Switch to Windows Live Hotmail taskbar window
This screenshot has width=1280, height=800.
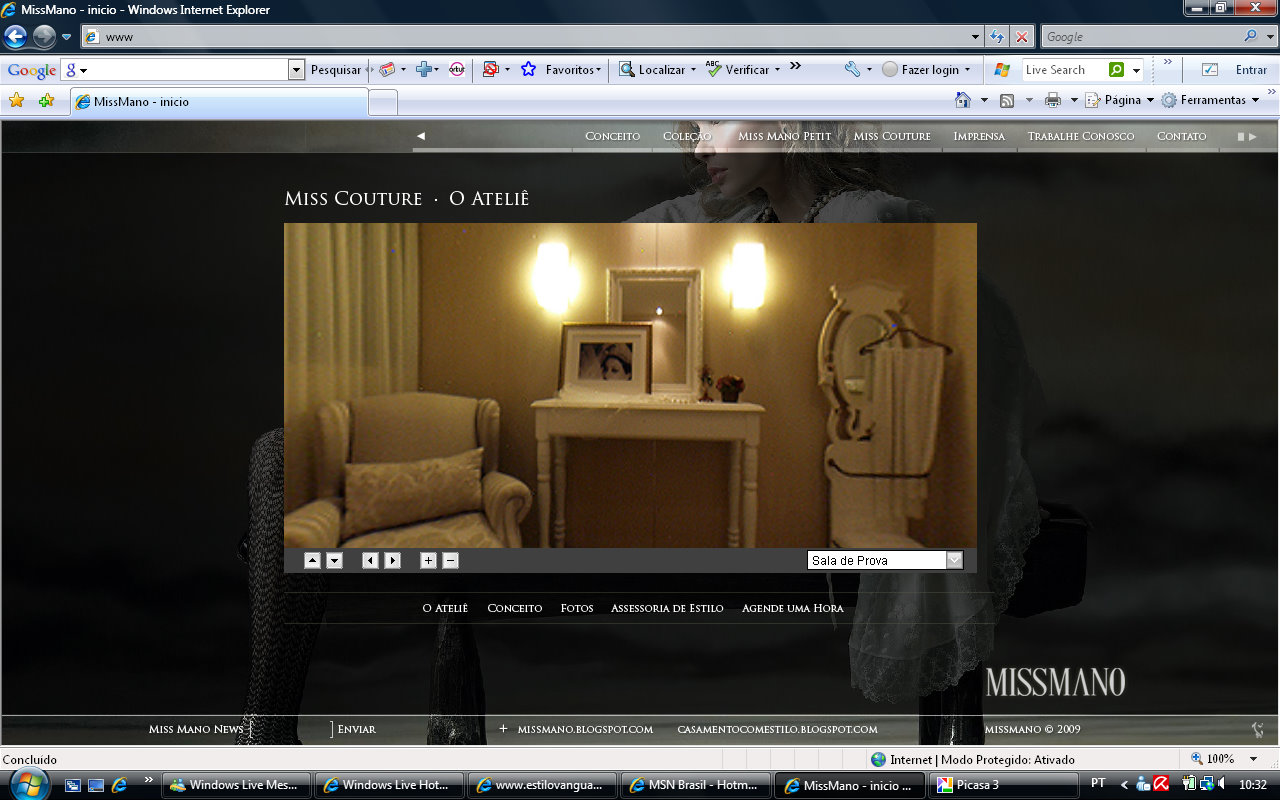tap(390, 785)
